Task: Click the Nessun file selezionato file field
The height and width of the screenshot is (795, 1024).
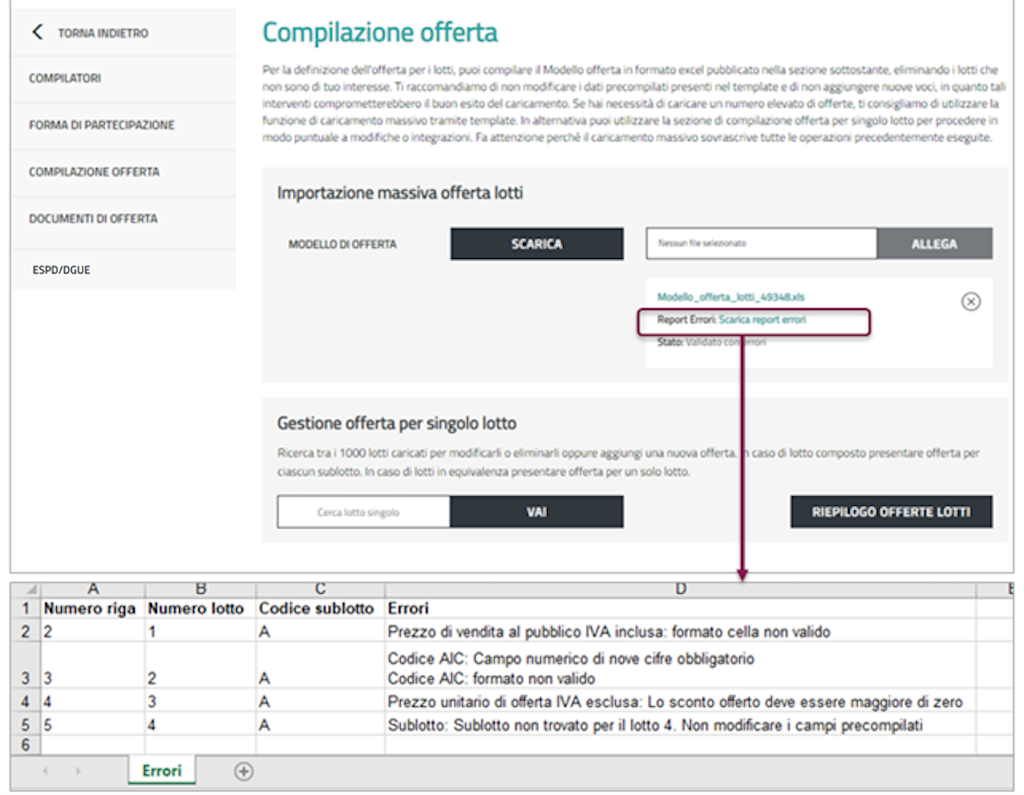Action: point(761,243)
